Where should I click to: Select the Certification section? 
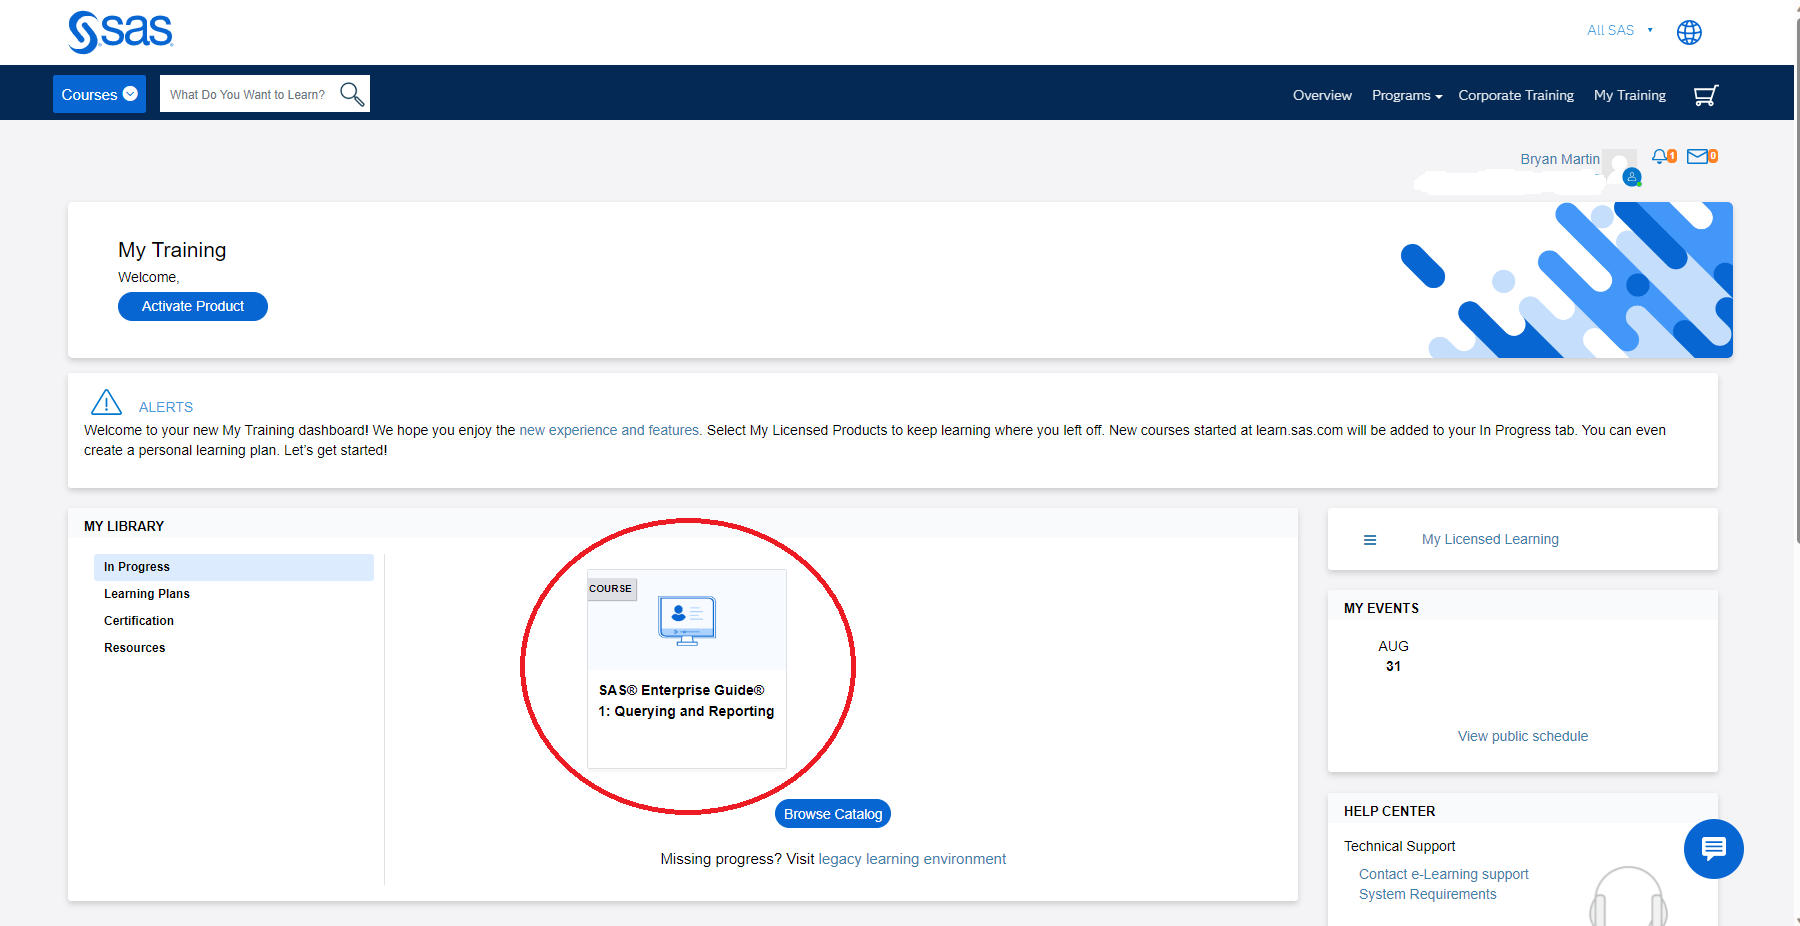pos(138,620)
